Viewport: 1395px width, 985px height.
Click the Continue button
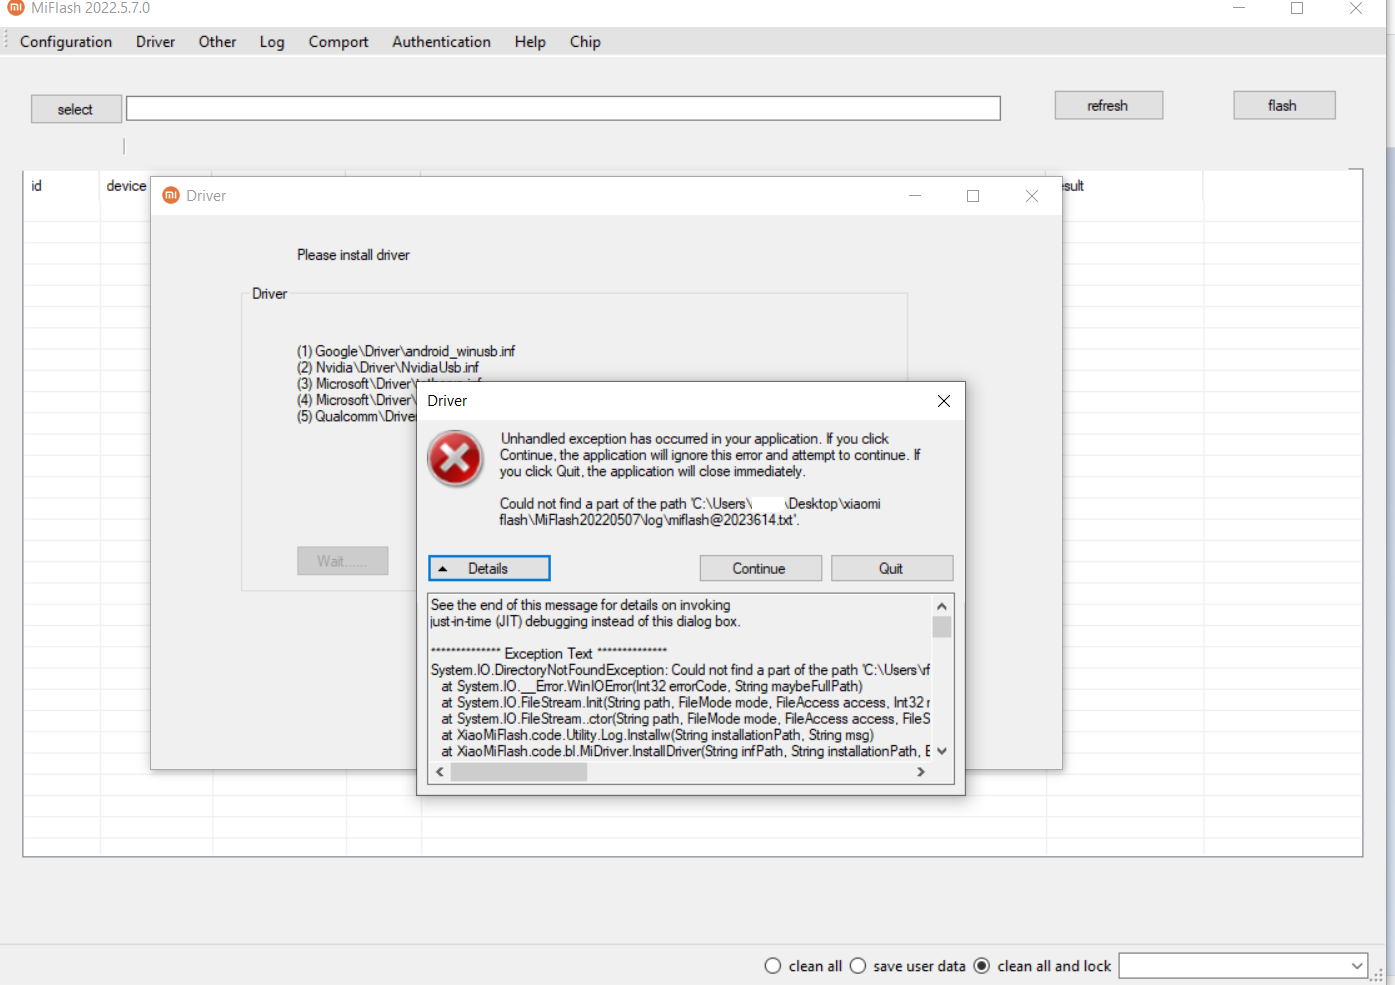click(760, 568)
